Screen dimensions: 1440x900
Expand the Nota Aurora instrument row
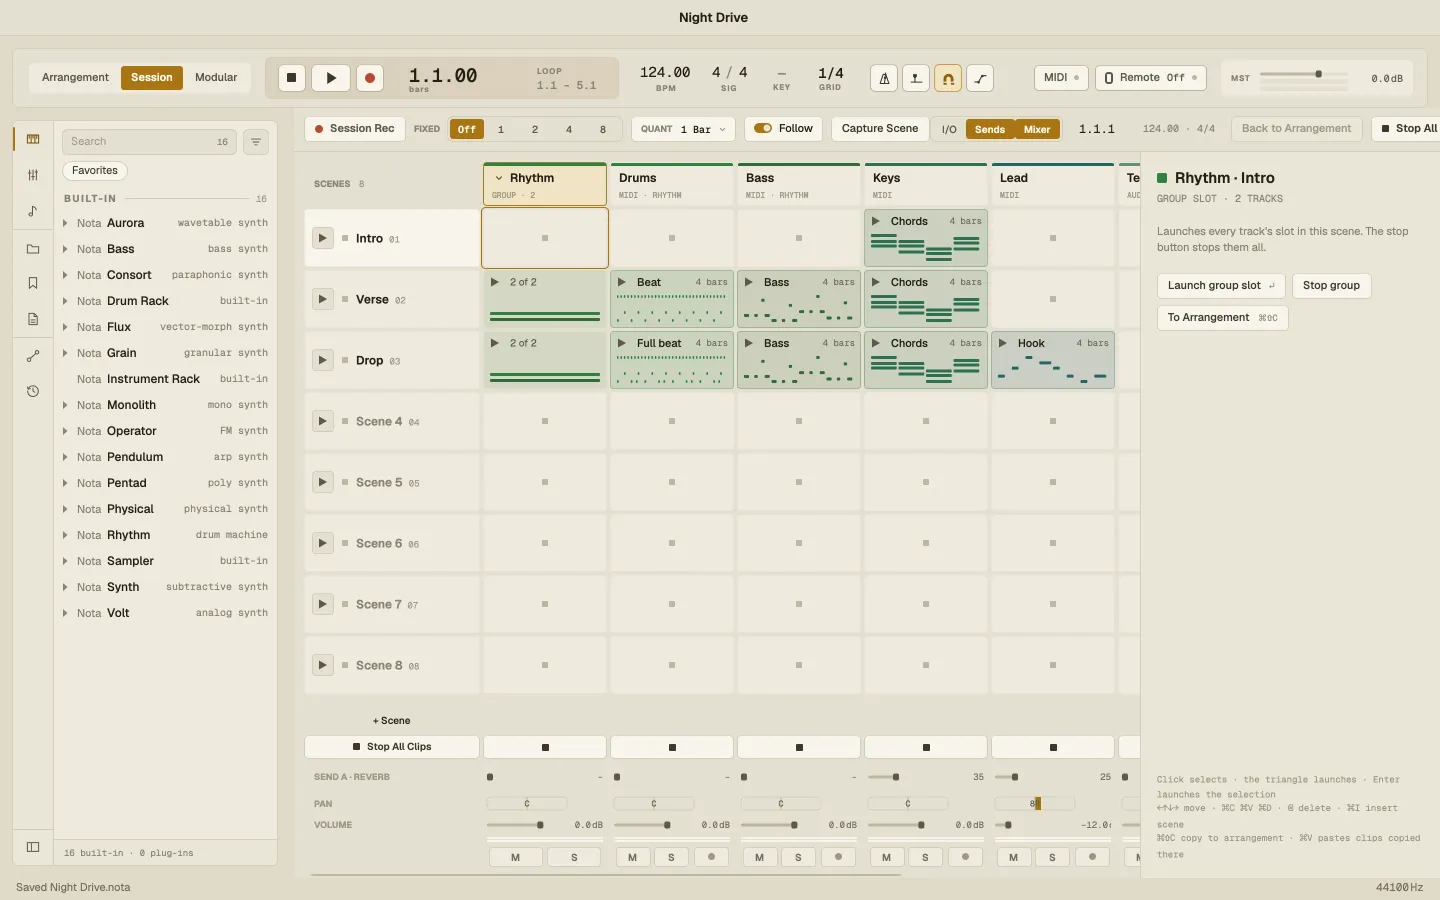[65, 223]
